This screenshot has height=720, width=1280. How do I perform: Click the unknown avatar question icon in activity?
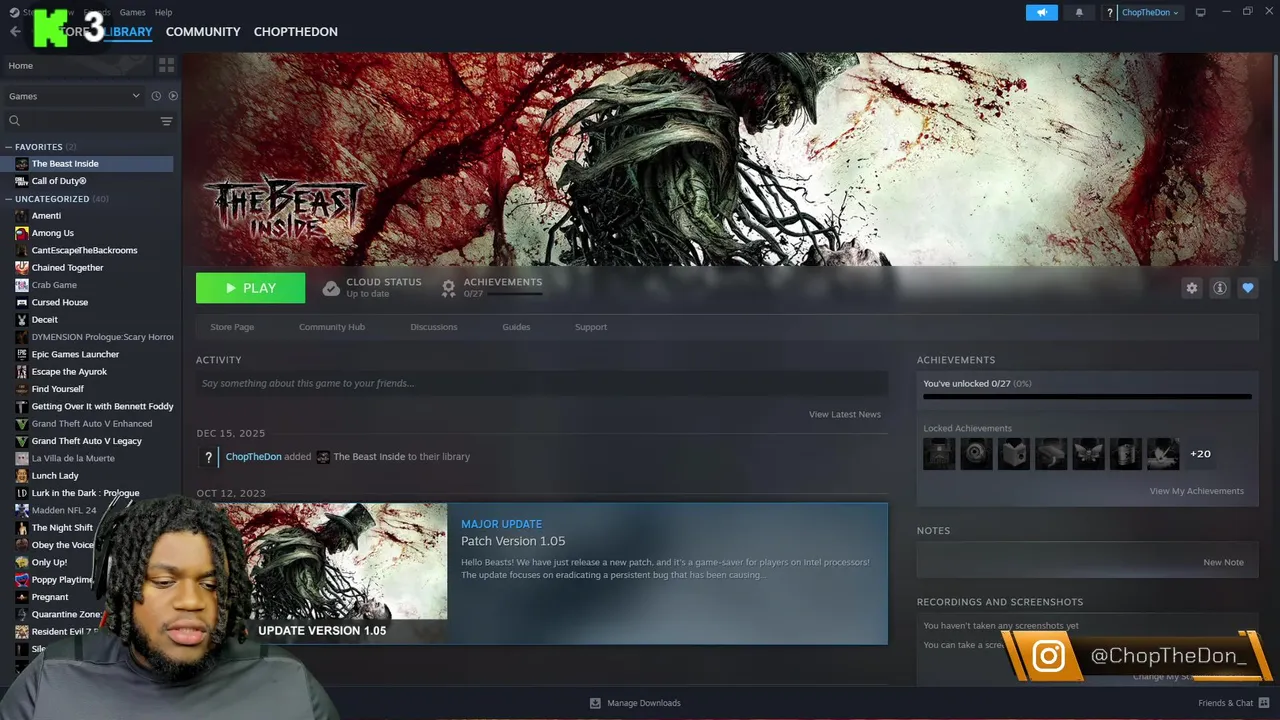coord(208,457)
